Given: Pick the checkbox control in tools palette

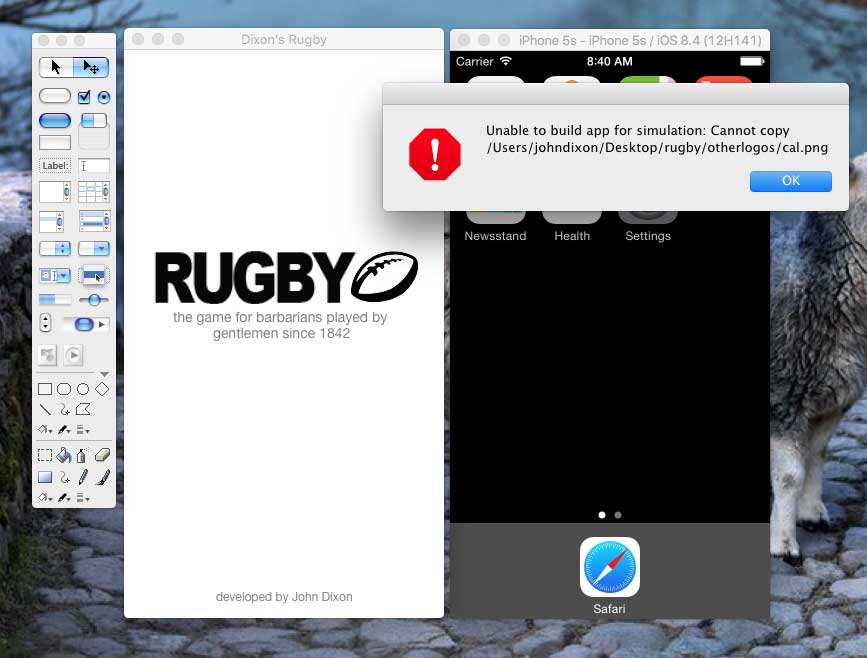Looking at the screenshot, I should [84, 97].
